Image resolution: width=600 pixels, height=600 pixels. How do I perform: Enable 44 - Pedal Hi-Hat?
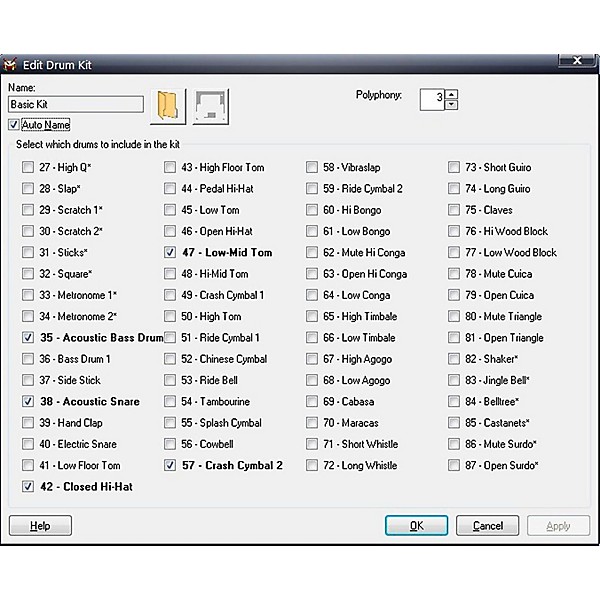tap(170, 189)
